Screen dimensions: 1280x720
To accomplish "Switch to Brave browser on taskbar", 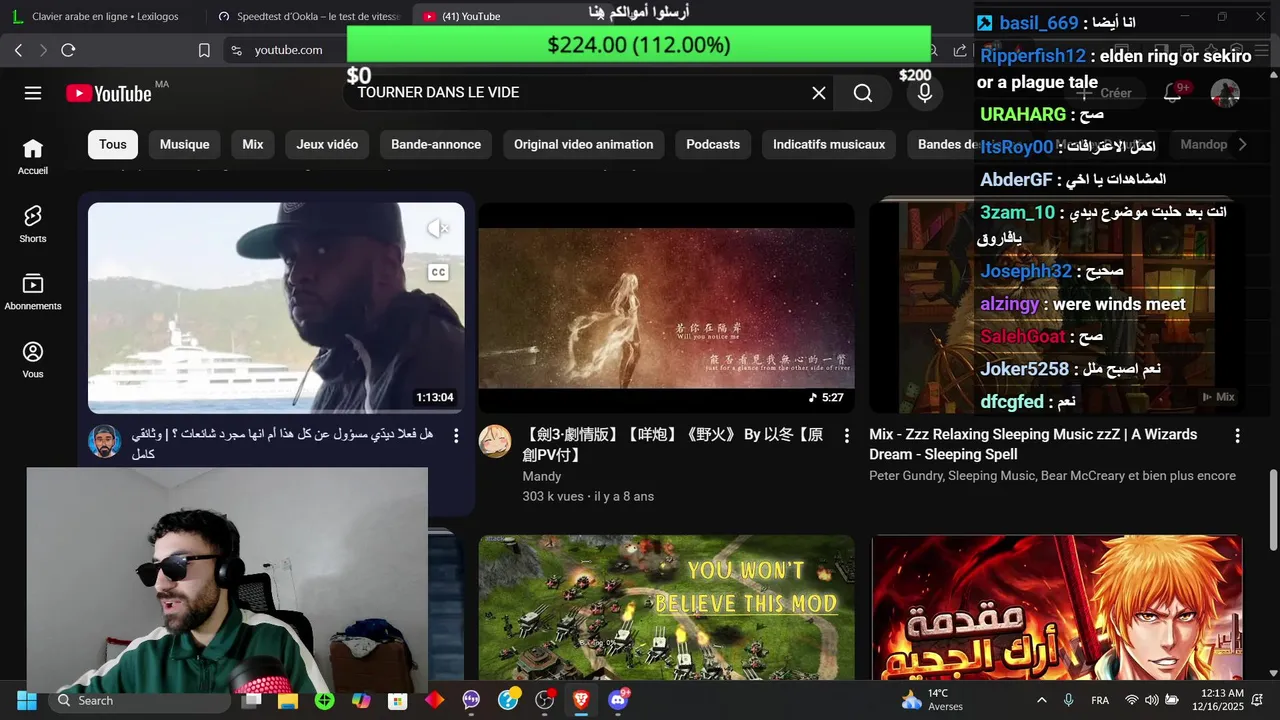I will (581, 700).
